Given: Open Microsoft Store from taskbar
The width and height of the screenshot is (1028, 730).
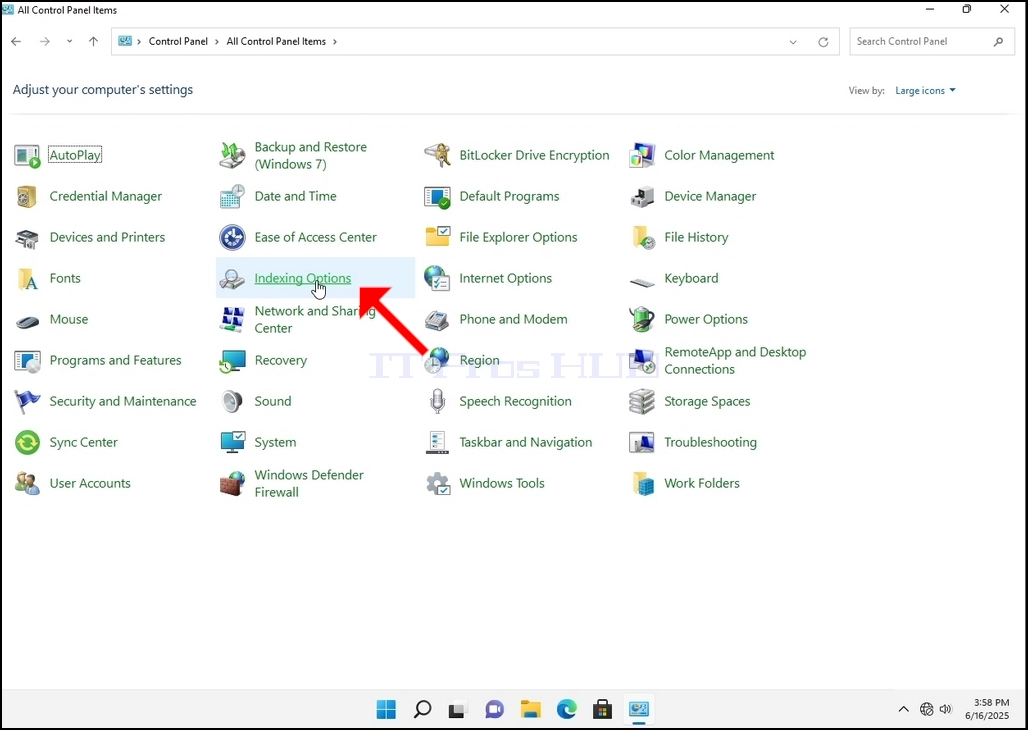Looking at the screenshot, I should (x=602, y=709).
